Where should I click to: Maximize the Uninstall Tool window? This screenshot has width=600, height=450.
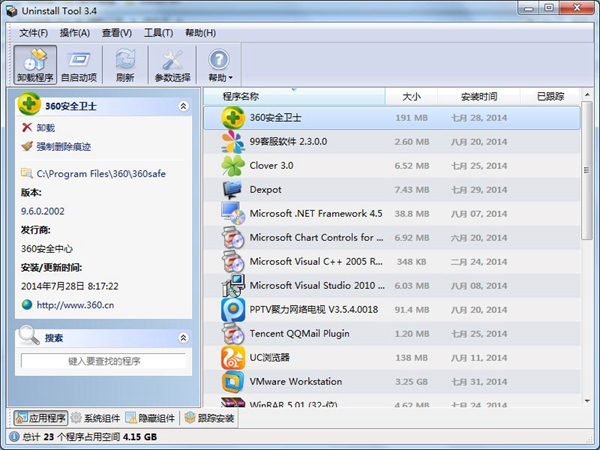tap(549, 8)
